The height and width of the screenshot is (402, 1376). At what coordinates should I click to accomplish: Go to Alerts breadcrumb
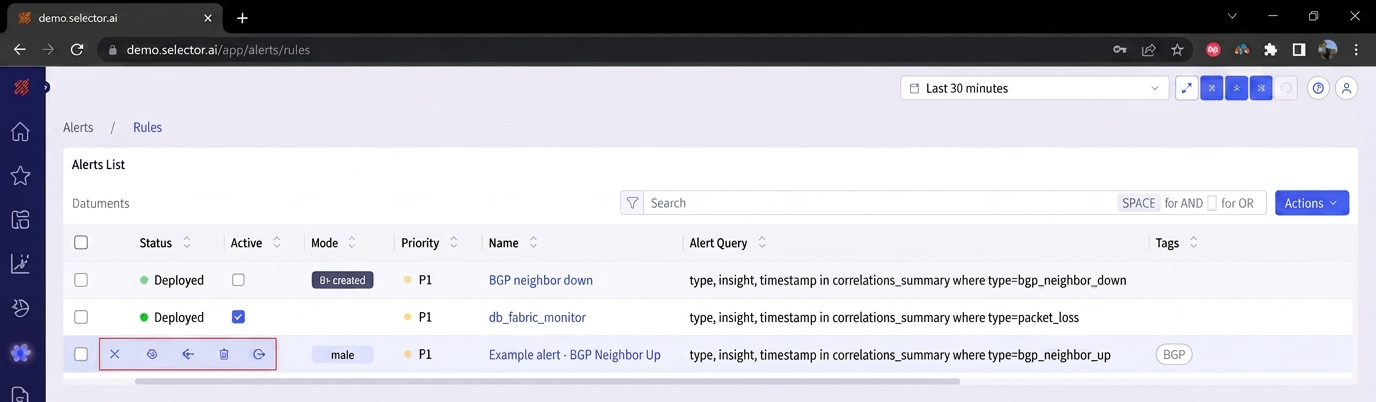78,128
